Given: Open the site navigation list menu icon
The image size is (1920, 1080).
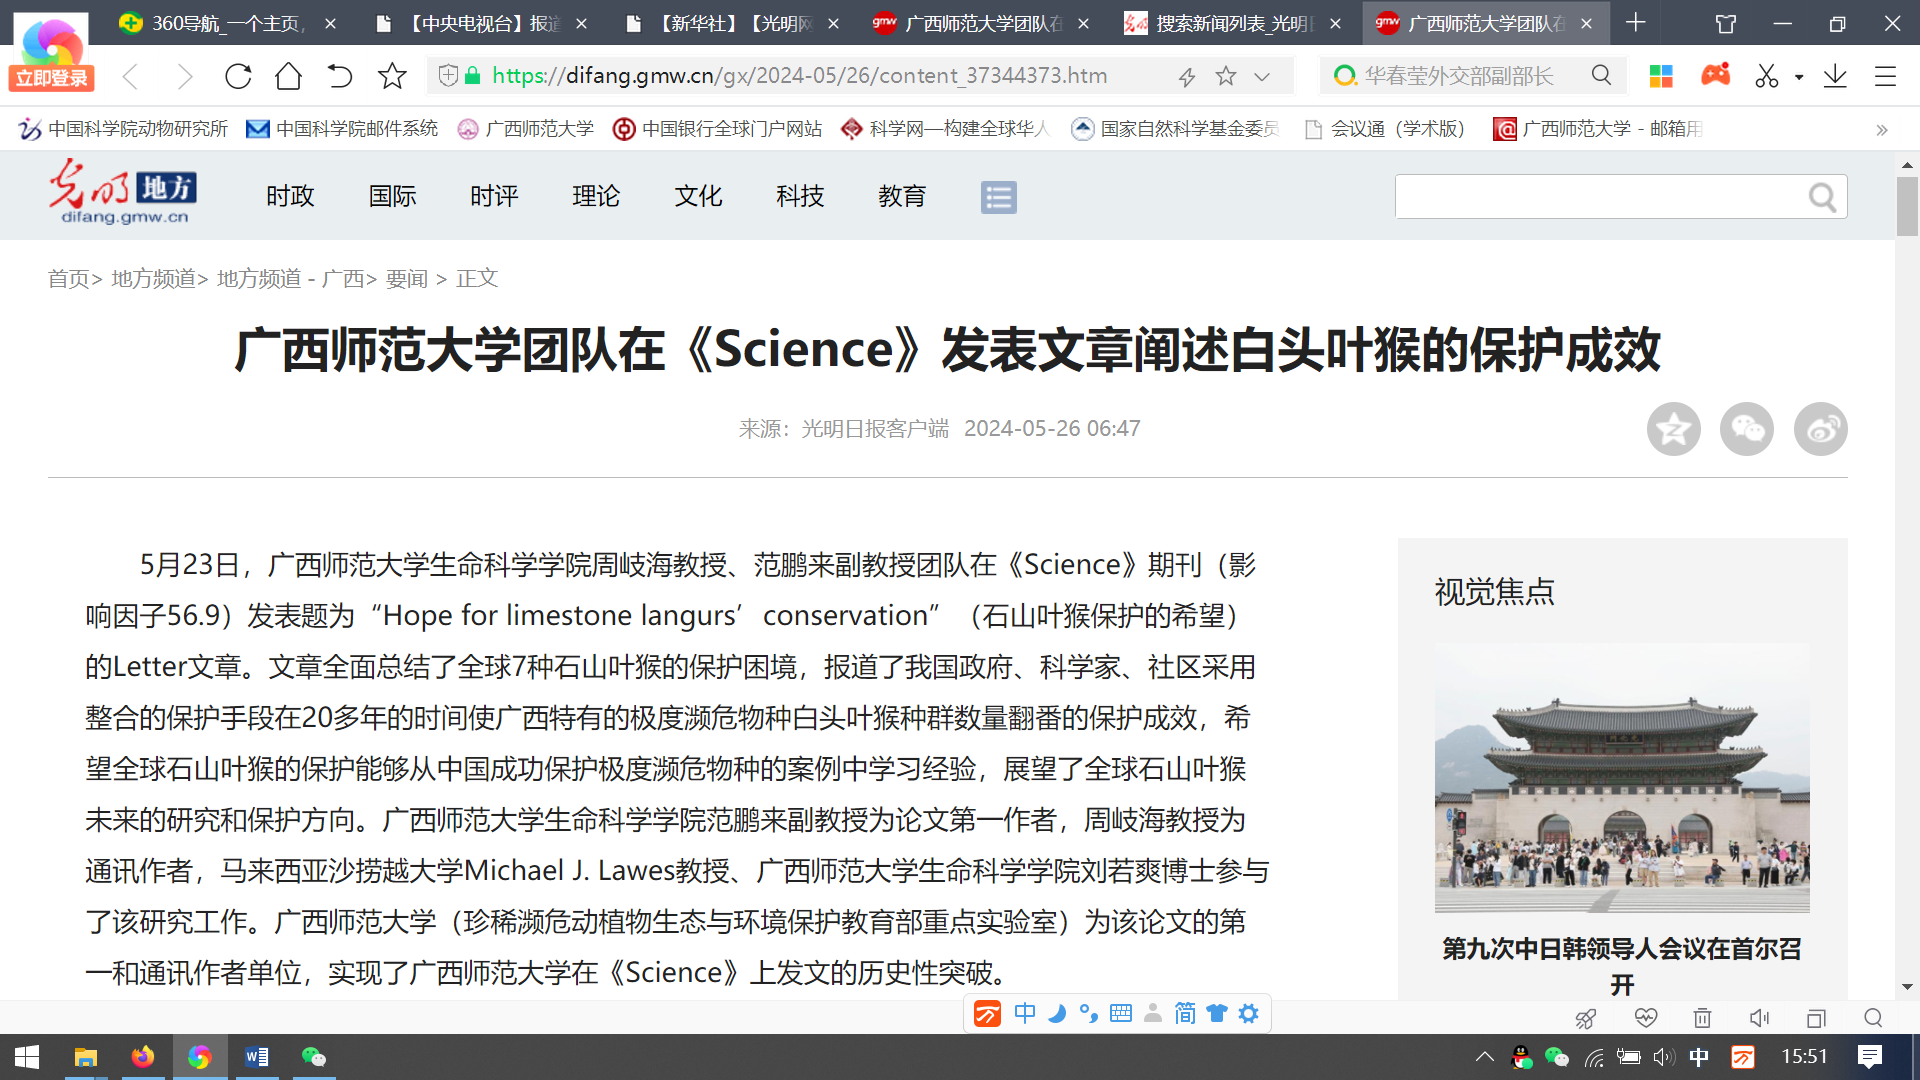Looking at the screenshot, I should 998,197.
